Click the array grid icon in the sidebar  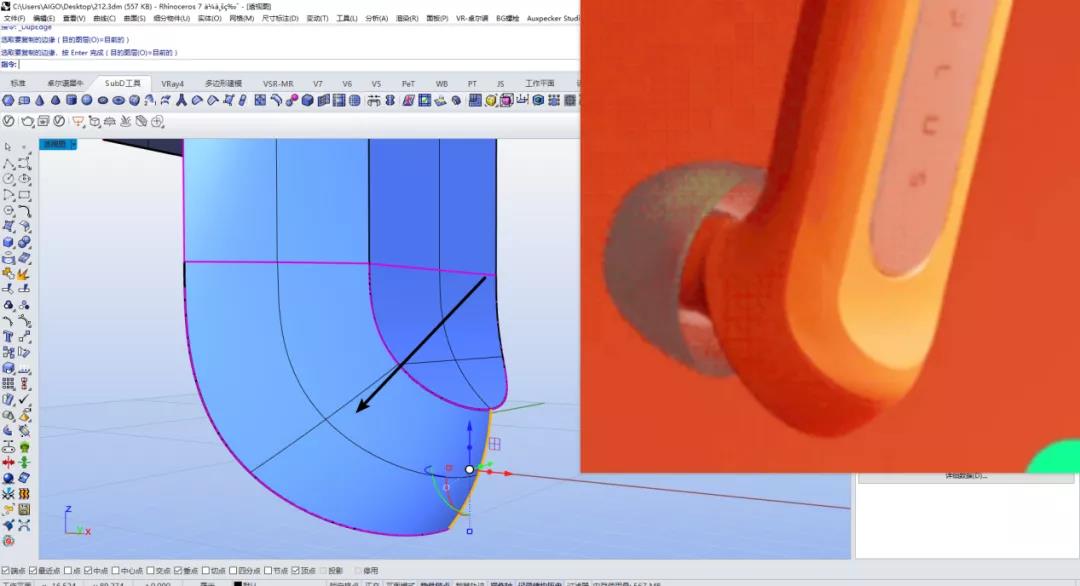click(x=8, y=384)
